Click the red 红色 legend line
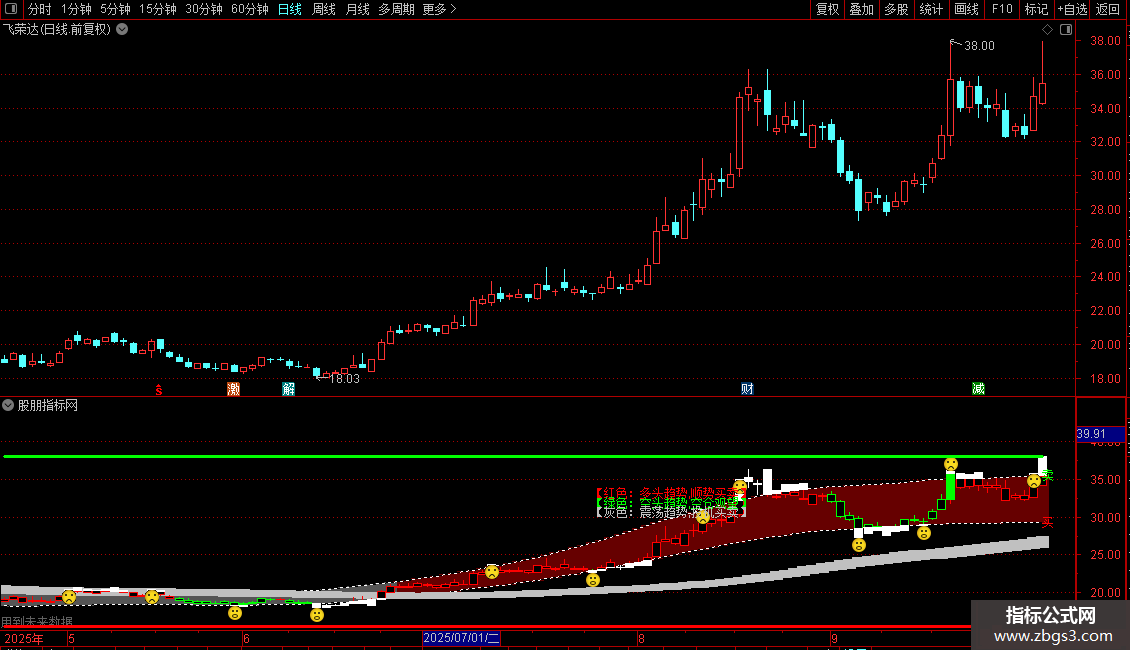 [x=671, y=493]
